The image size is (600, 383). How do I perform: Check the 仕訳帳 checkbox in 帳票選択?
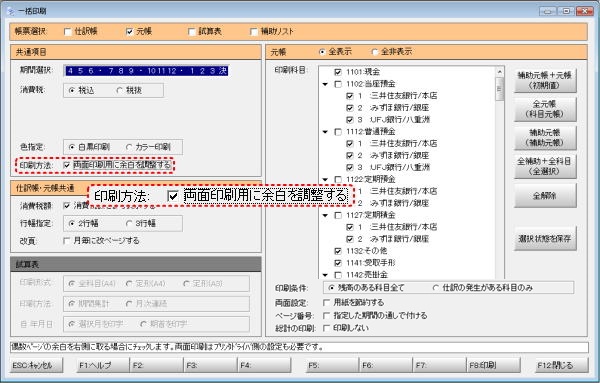coord(68,32)
